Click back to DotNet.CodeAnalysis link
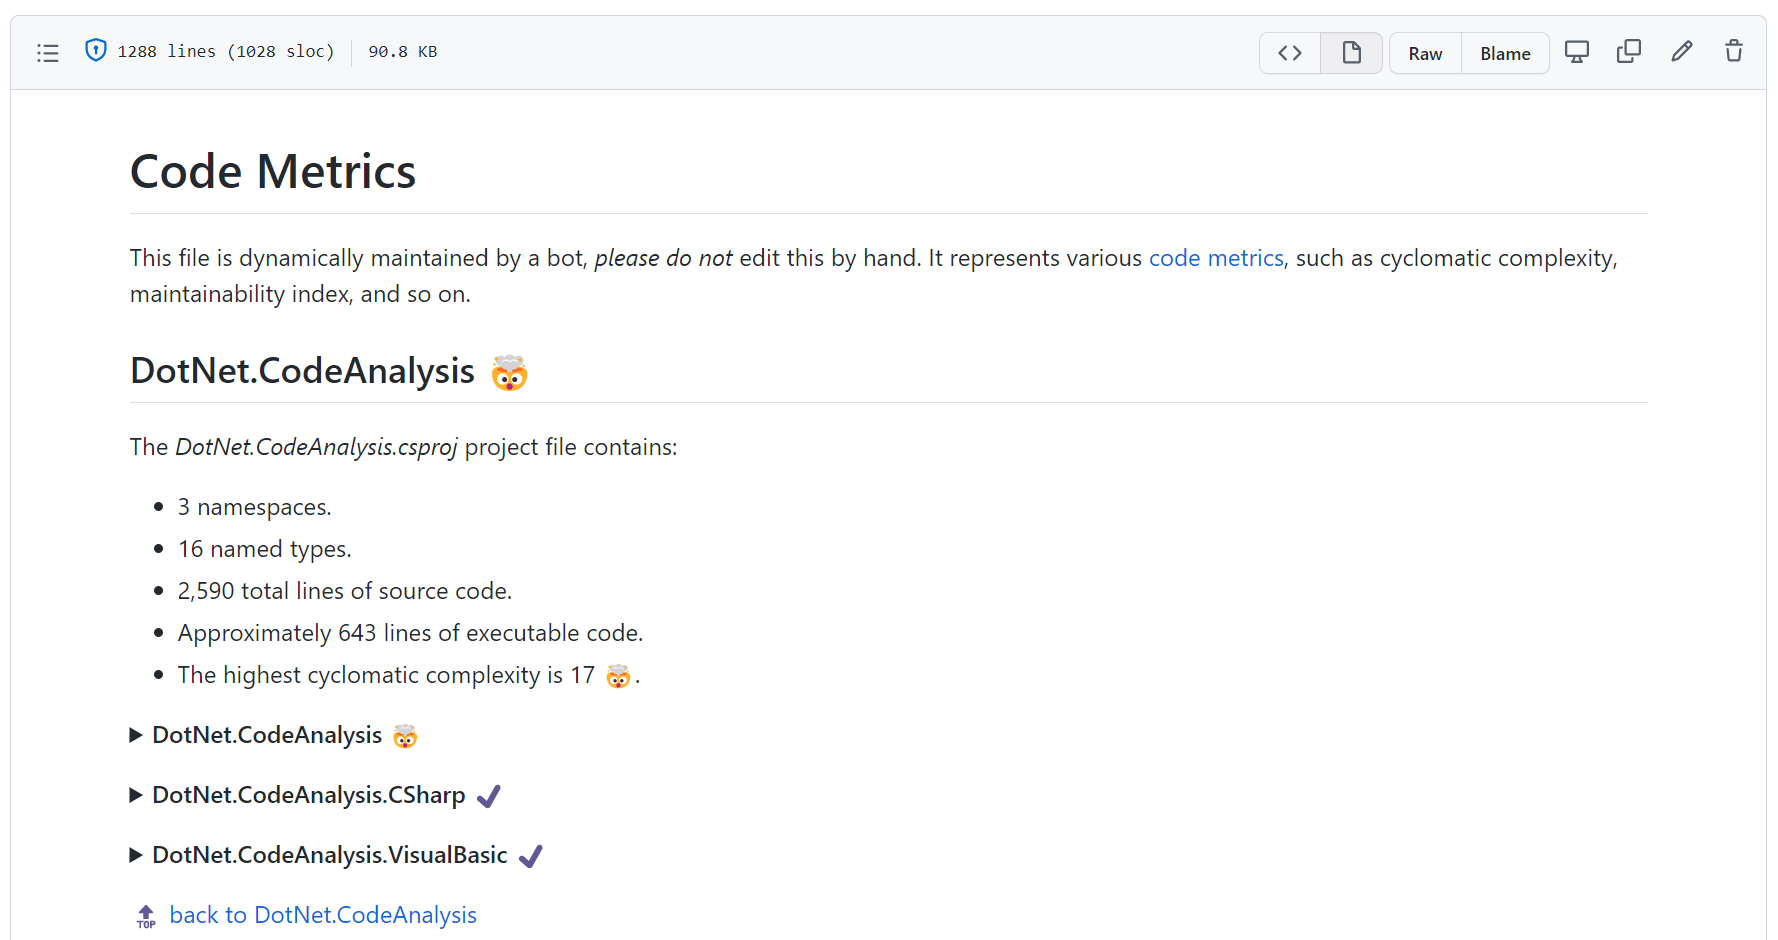The height and width of the screenshot is (940, 1778). pyautogui.click(x=323, y=914)
